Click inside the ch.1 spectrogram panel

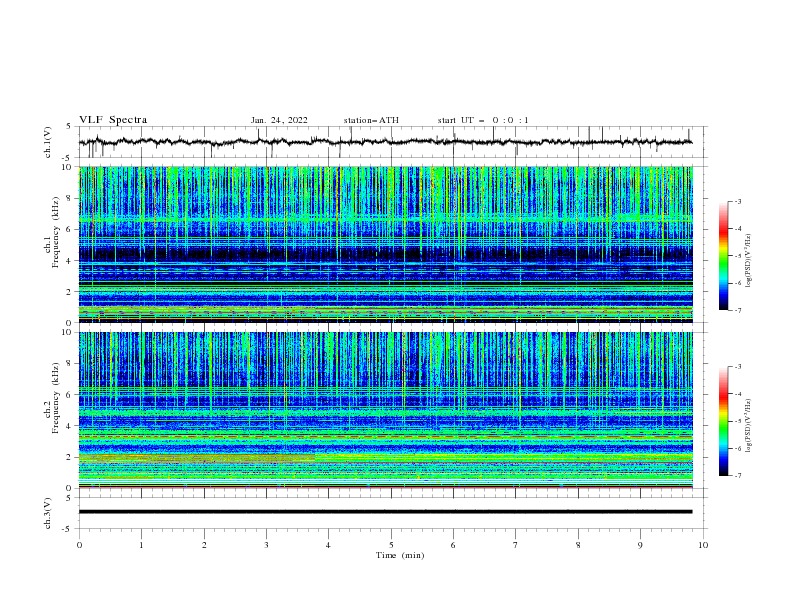(x=385, y=244)
